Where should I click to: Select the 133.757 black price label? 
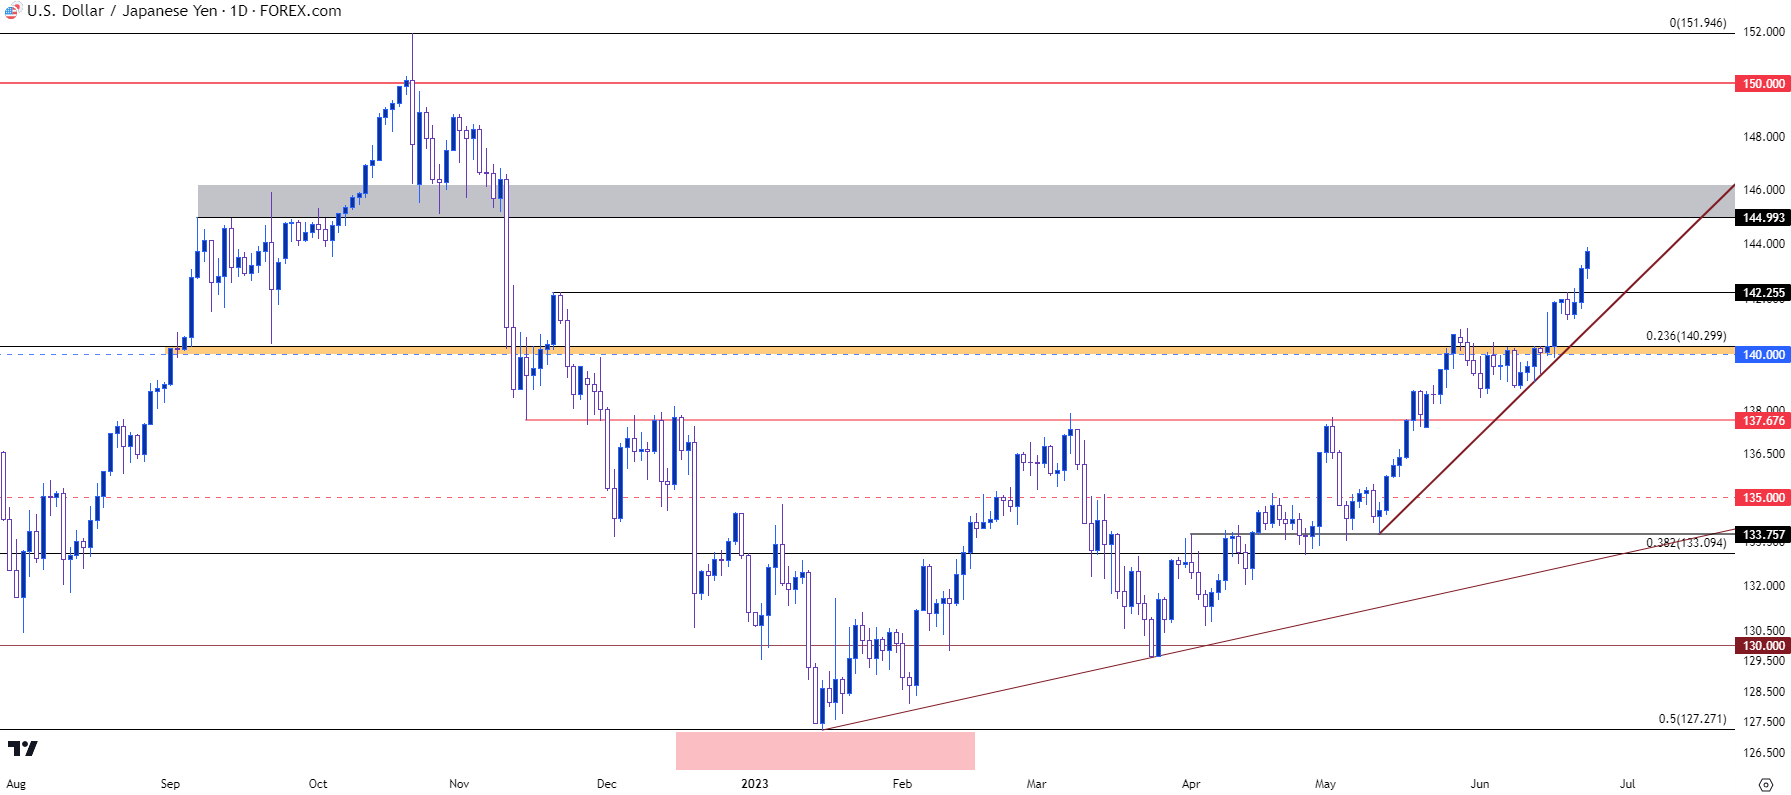click(x=1762, y=535)
